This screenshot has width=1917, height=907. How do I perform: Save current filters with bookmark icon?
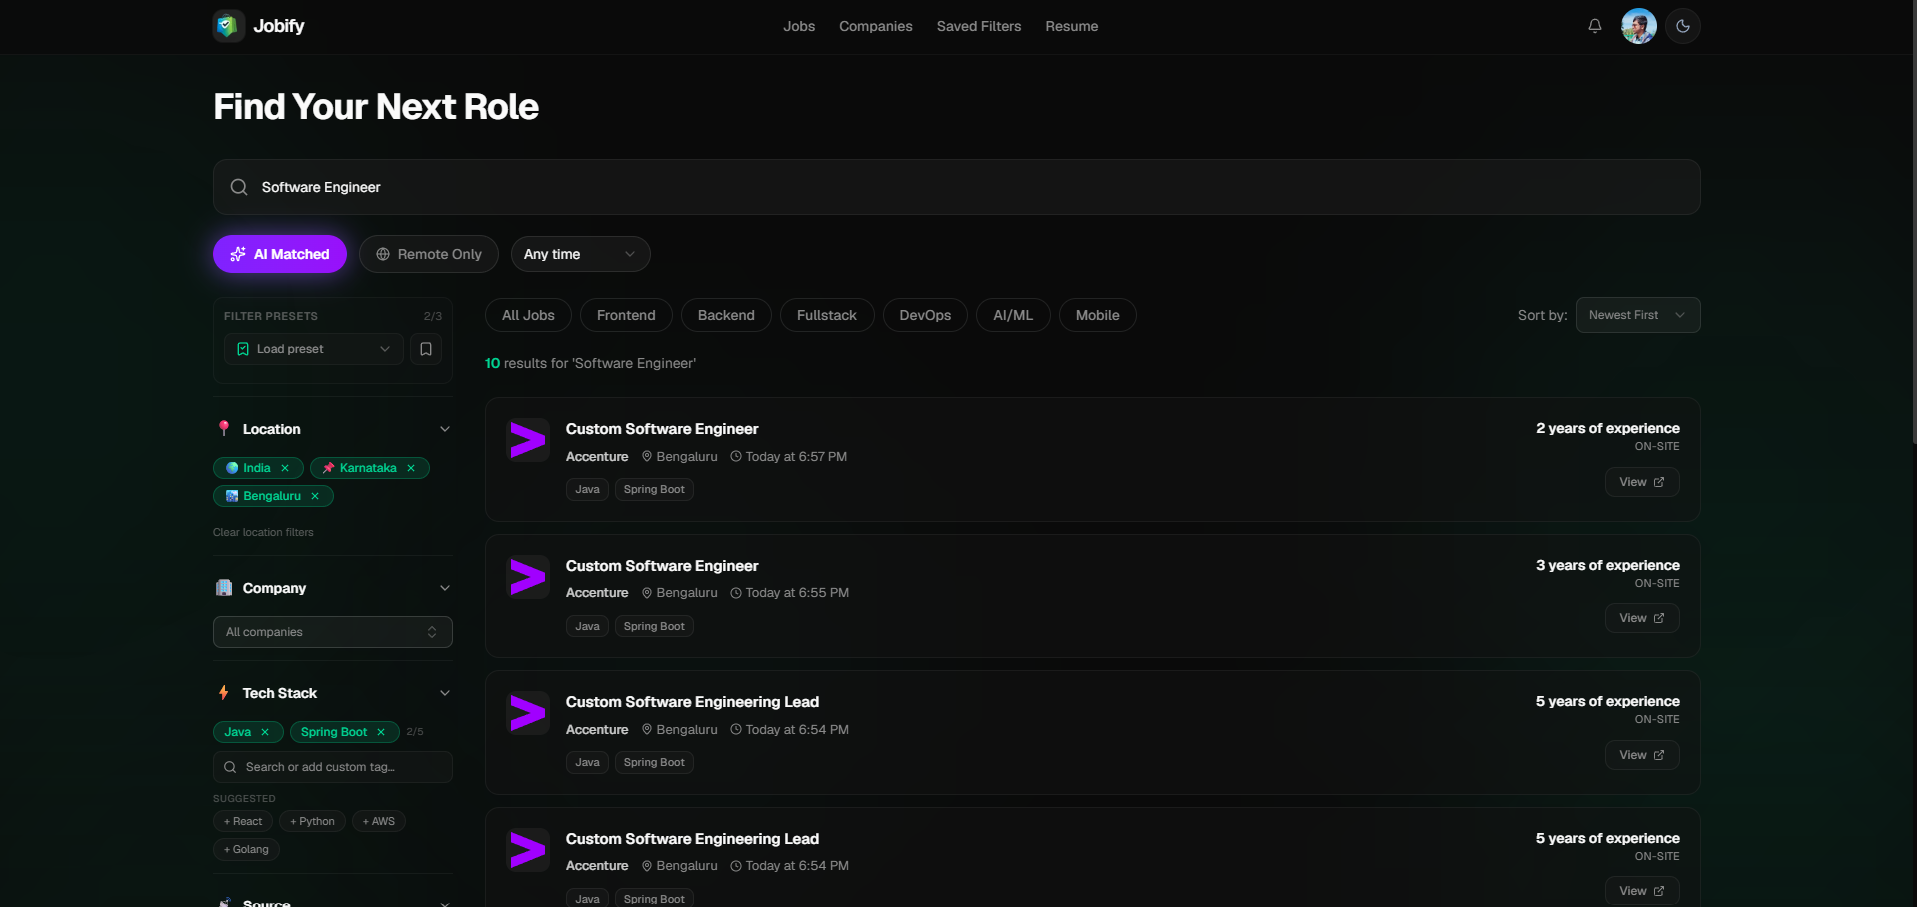tap(426, 349)
